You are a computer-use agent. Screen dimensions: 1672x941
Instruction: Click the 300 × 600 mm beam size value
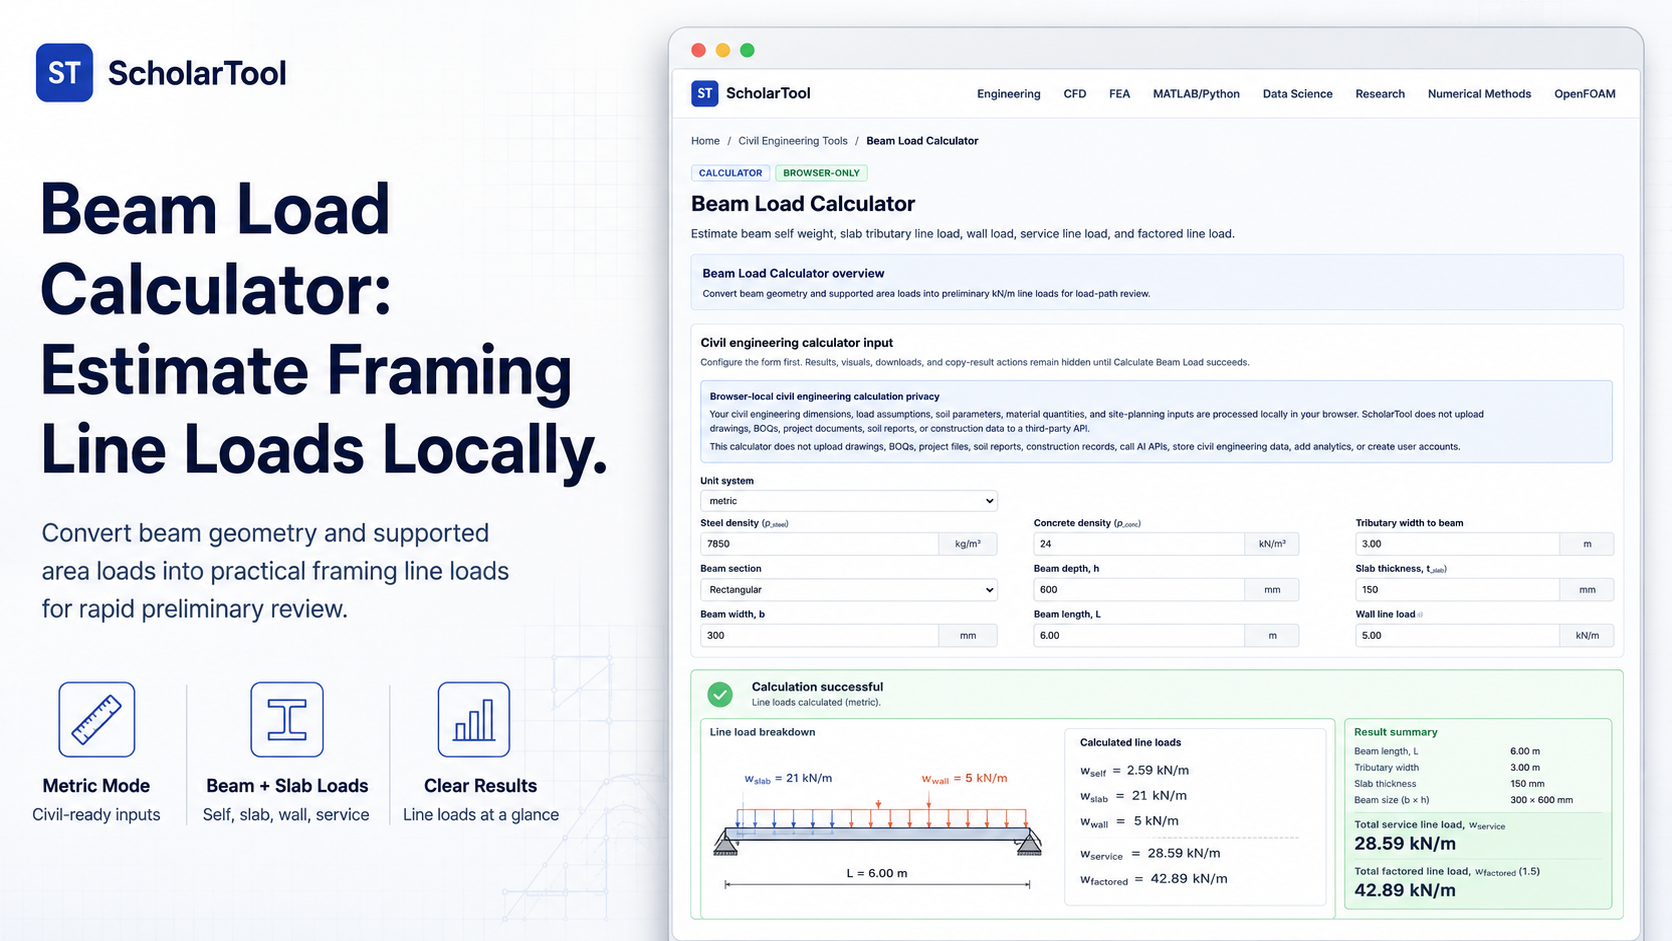1541,800
